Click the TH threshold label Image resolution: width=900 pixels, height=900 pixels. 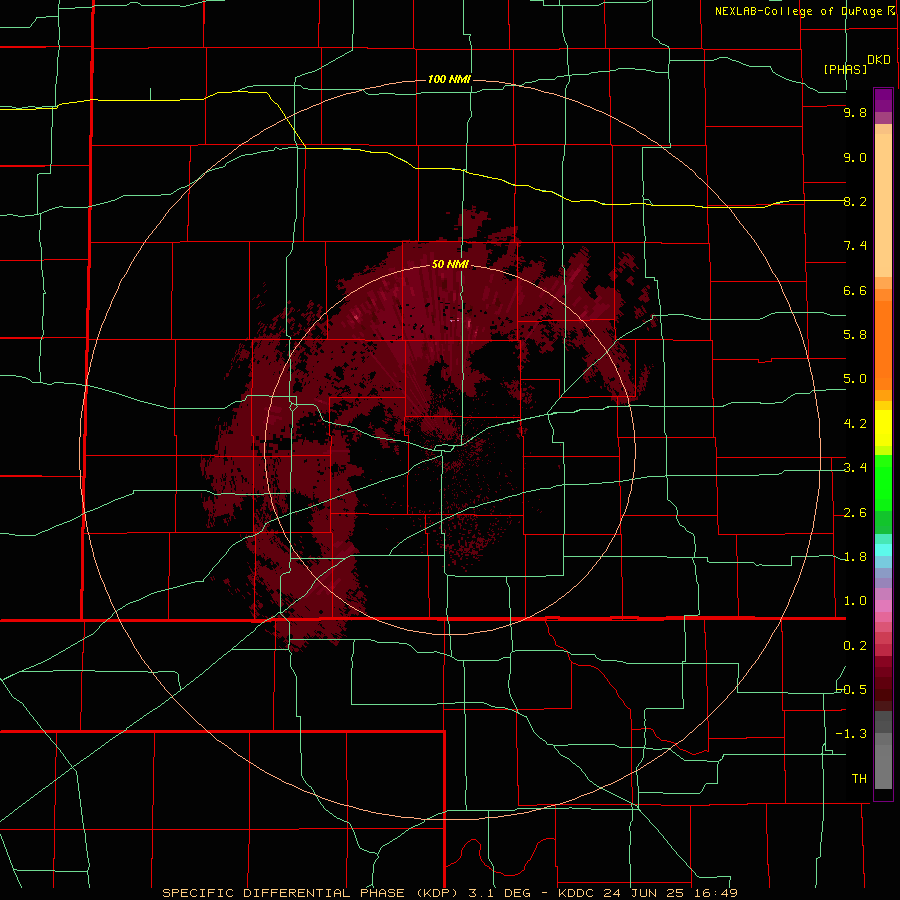coord(859,778)
